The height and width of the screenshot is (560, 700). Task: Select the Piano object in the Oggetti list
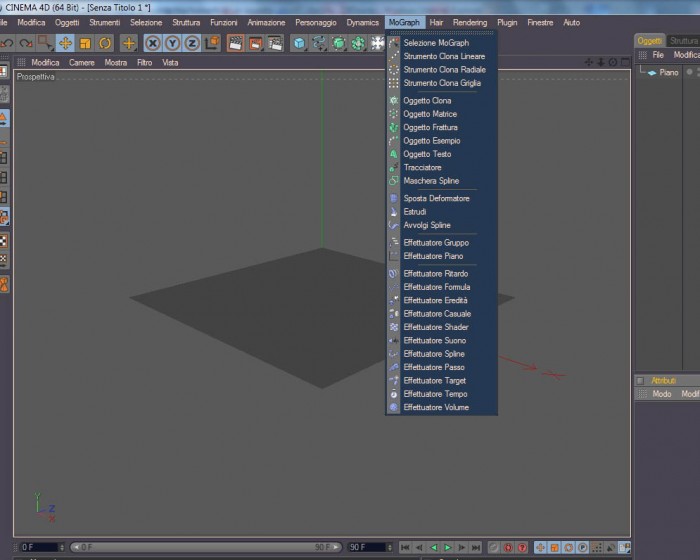[668, 72]
